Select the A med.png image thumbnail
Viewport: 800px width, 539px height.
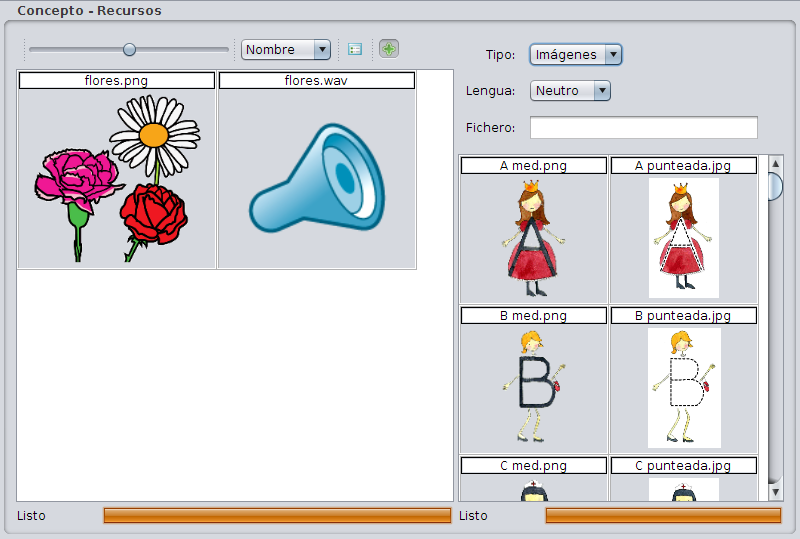tap(534, 238)
